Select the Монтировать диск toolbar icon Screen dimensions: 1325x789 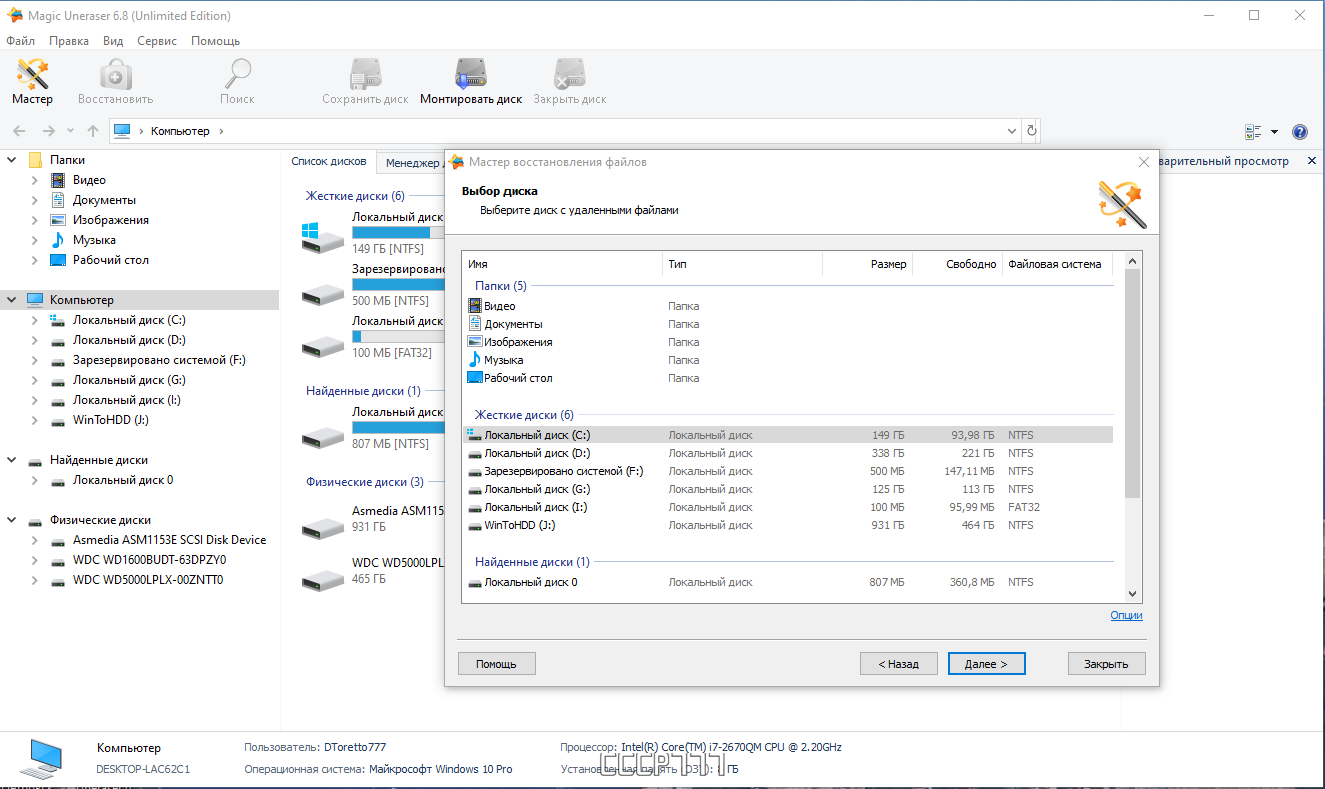[471, 75]
